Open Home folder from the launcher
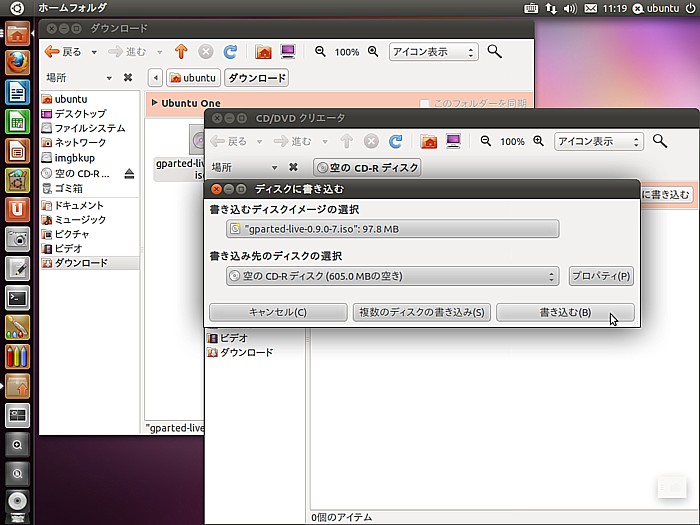This screenshot has height=525, width=700. (x=17, y=33)
